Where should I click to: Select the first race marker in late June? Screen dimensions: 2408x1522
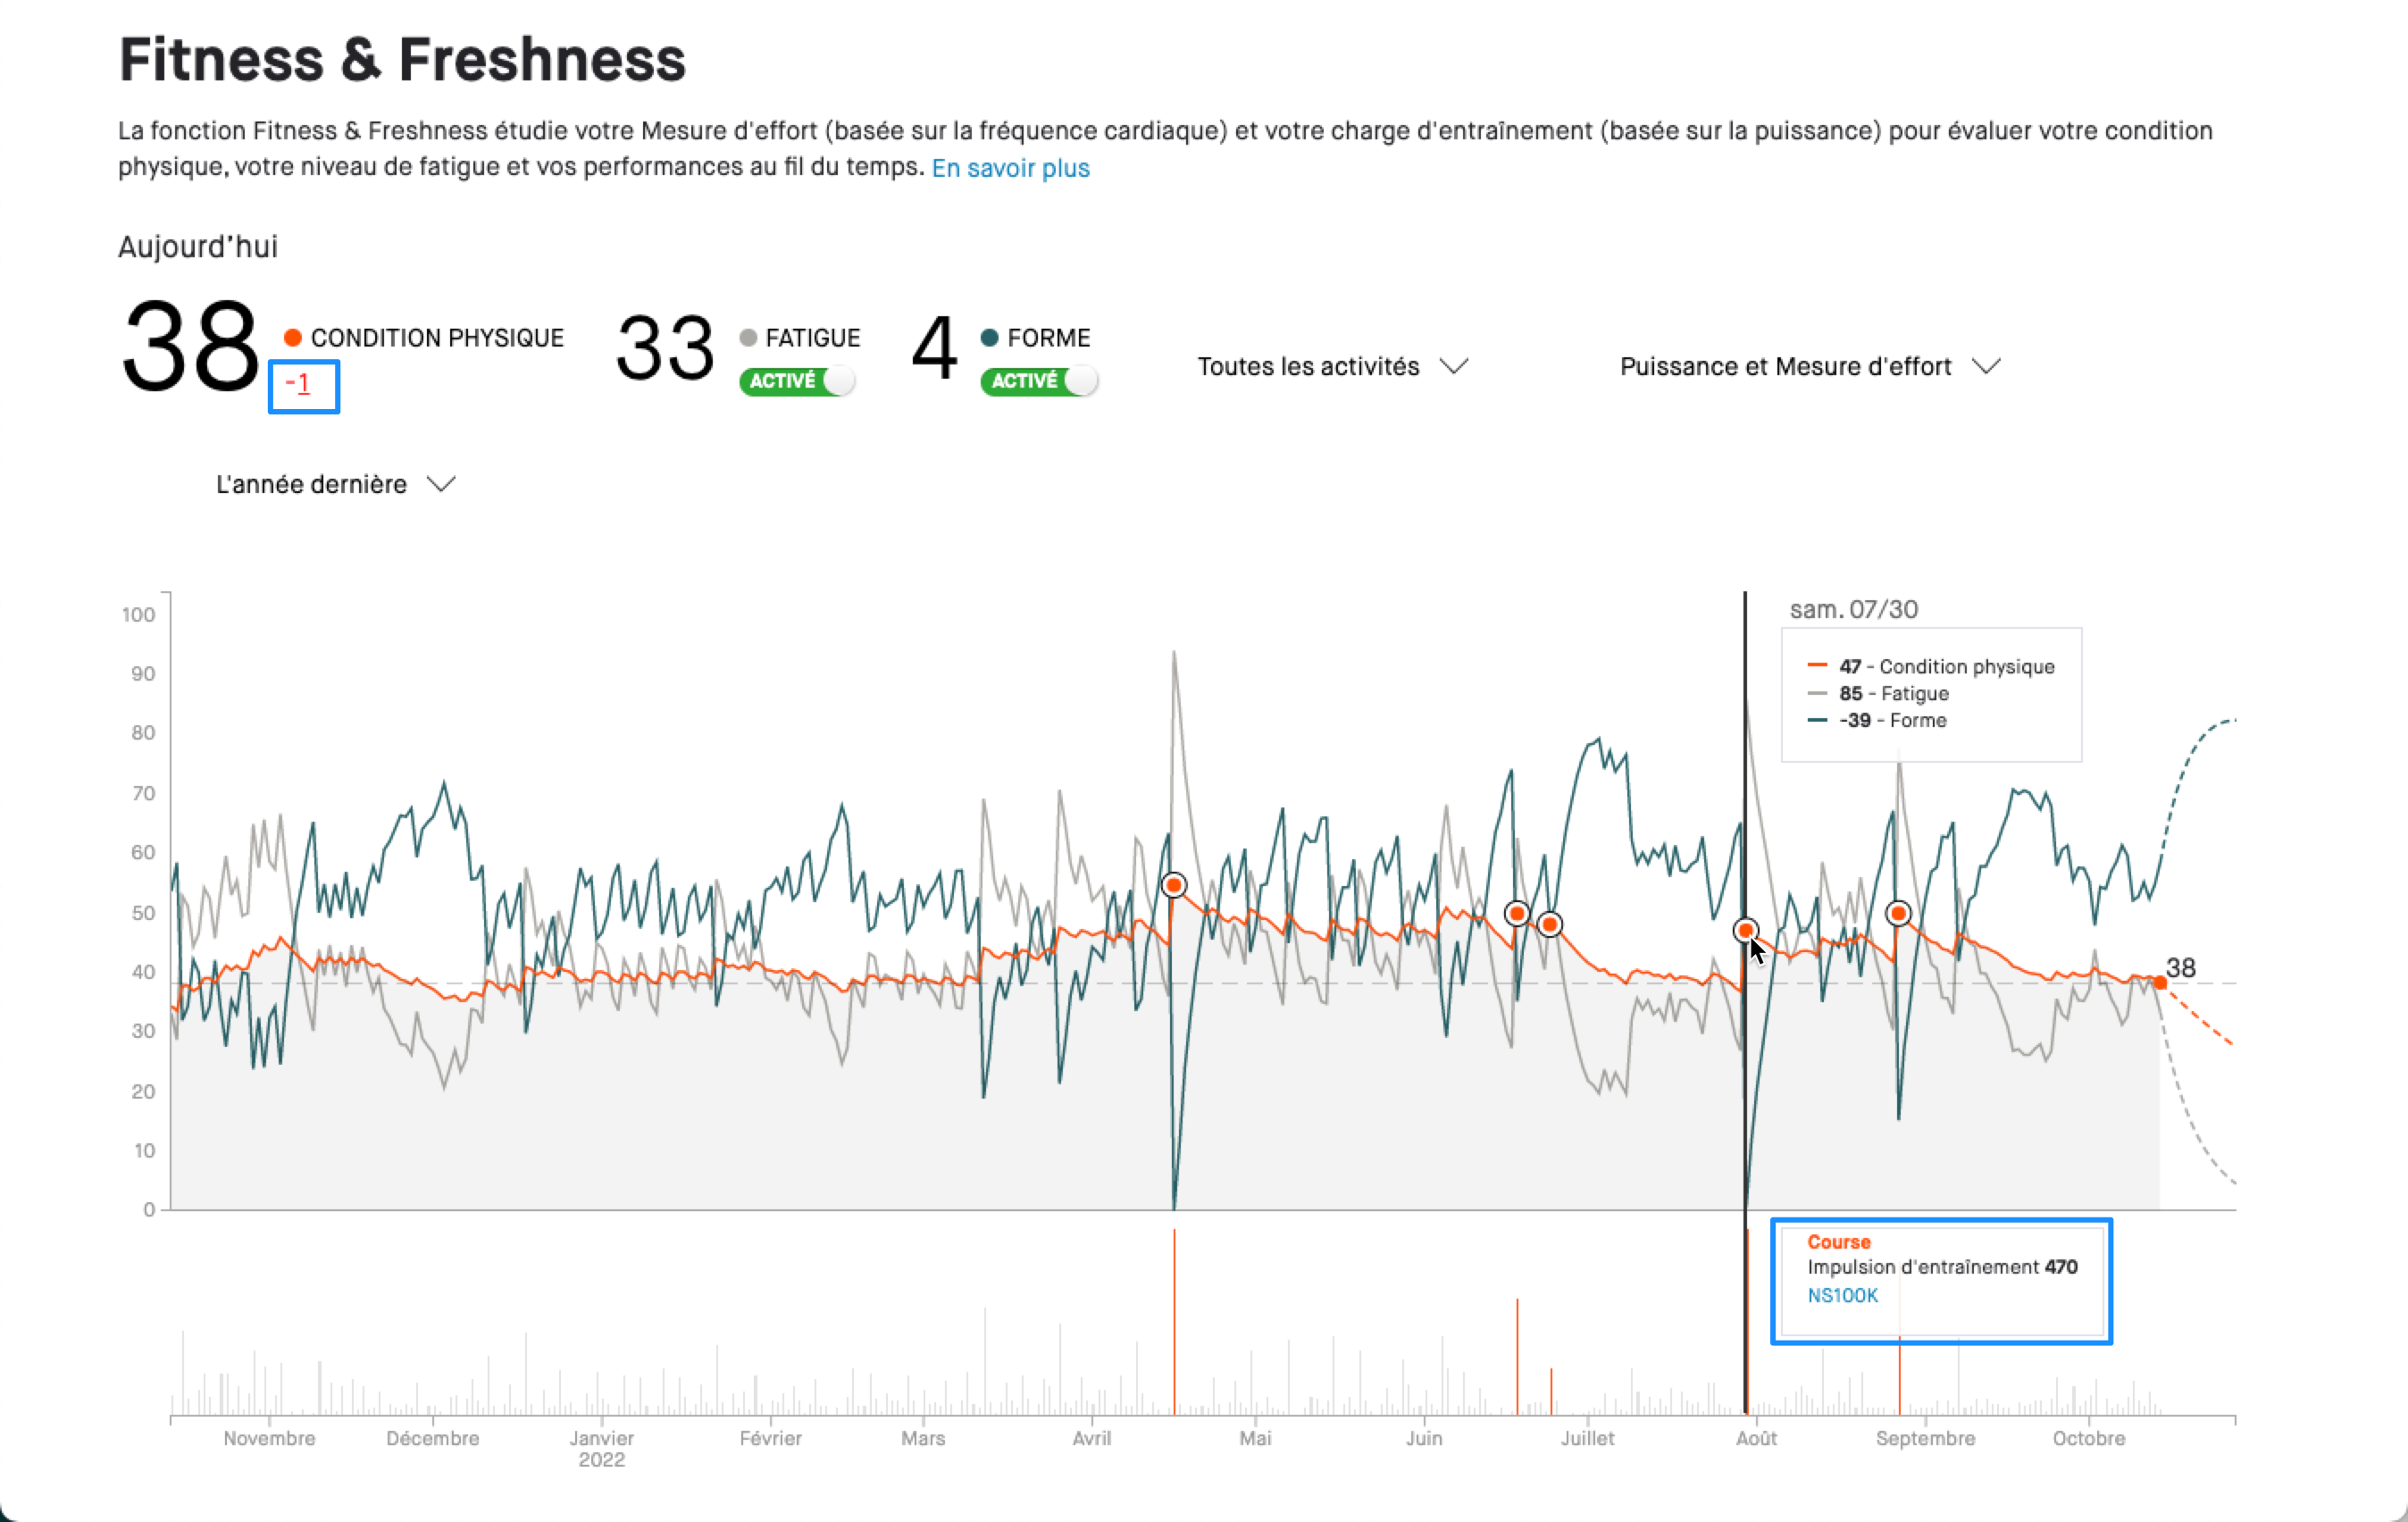[x=1517, y=914]
